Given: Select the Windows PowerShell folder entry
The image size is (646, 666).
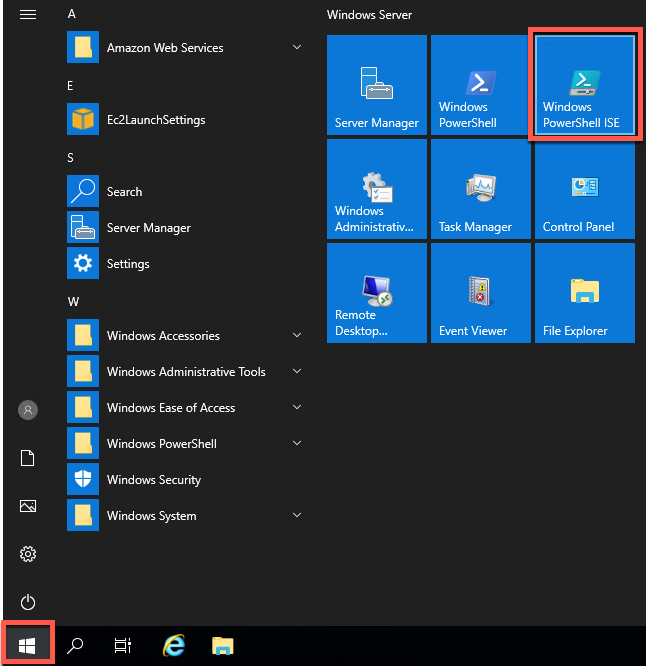Looking at the screenshot, I should (186, 443).
